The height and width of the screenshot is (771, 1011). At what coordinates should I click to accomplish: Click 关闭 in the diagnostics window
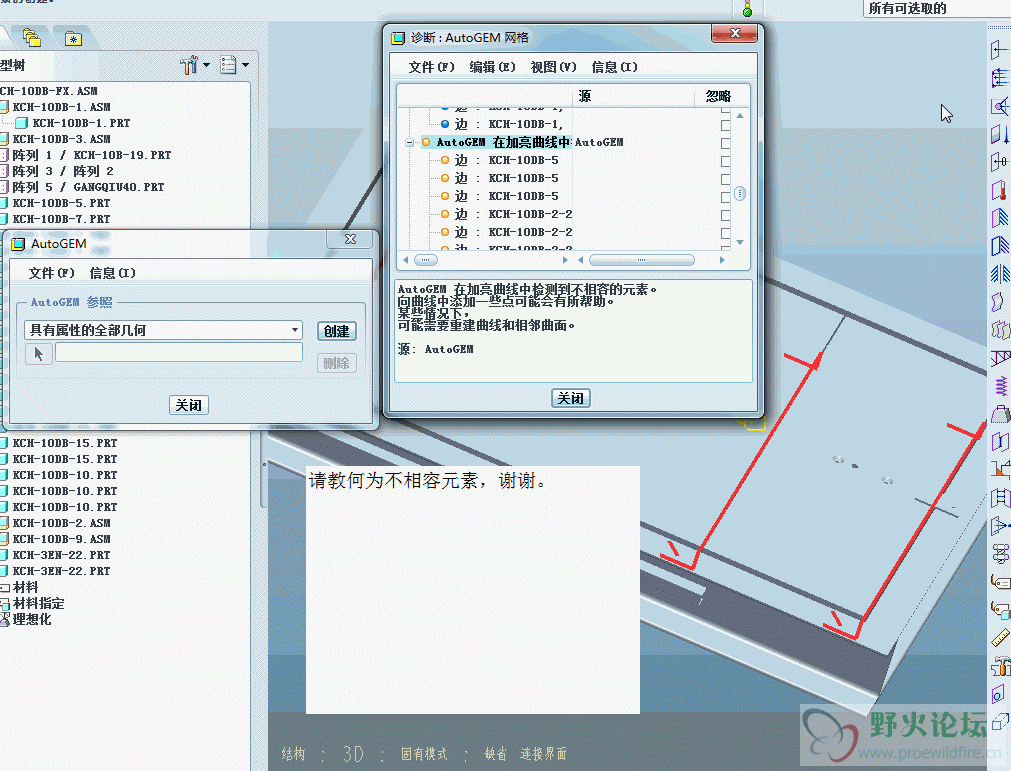tap(571, 398)
